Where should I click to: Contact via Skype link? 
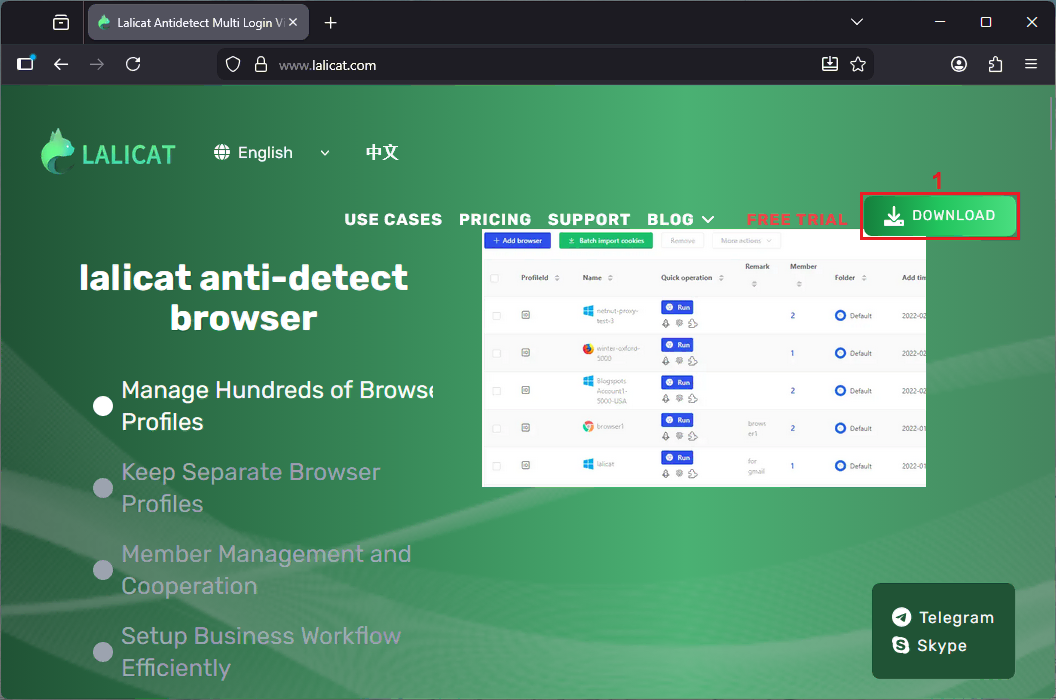point(929,645)
